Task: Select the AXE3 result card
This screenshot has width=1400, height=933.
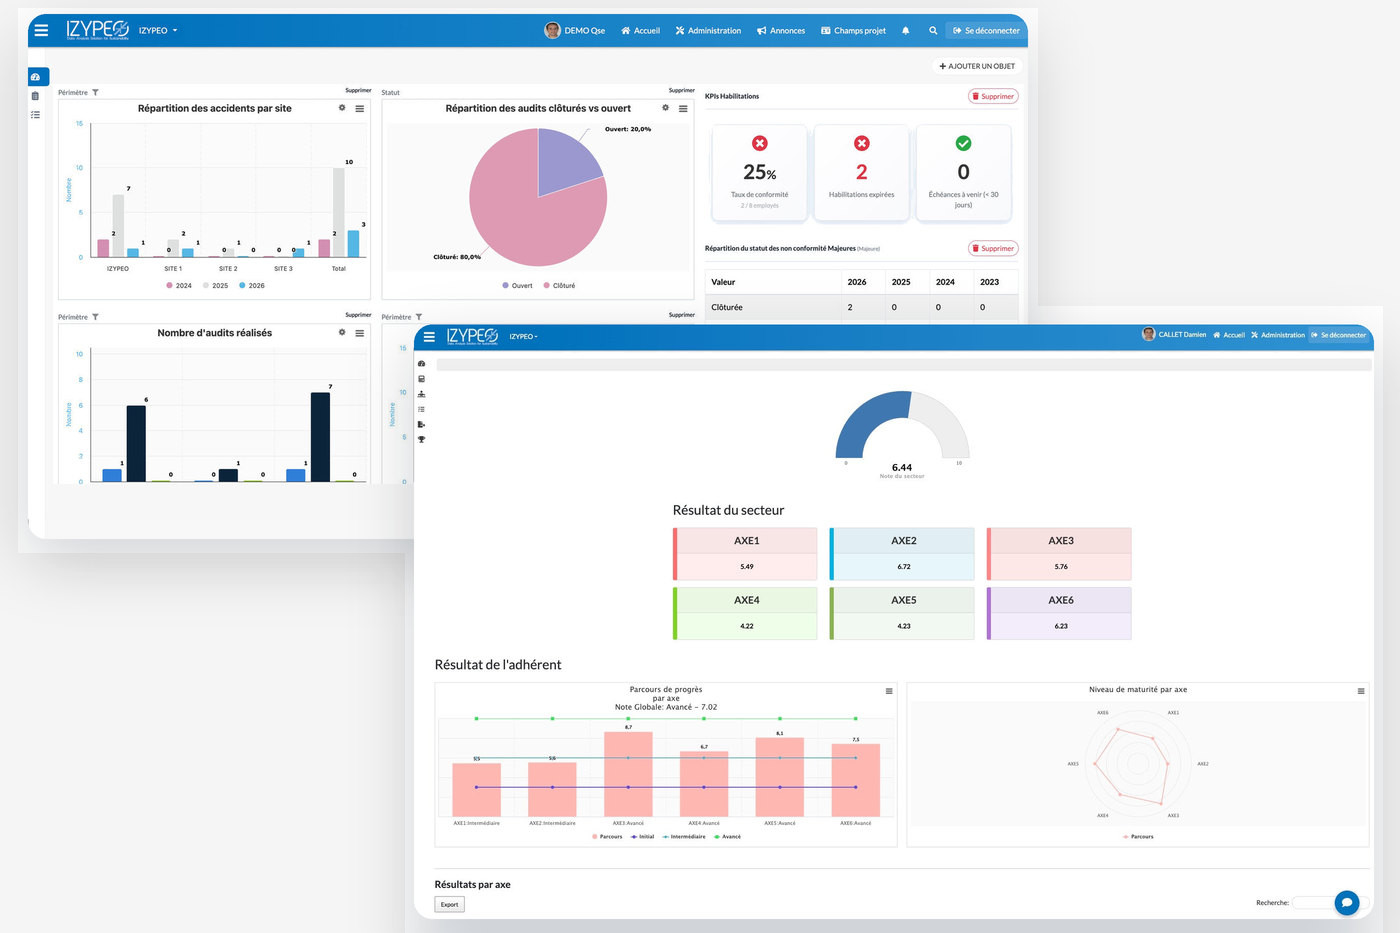Action: [x=1059, y=554]
